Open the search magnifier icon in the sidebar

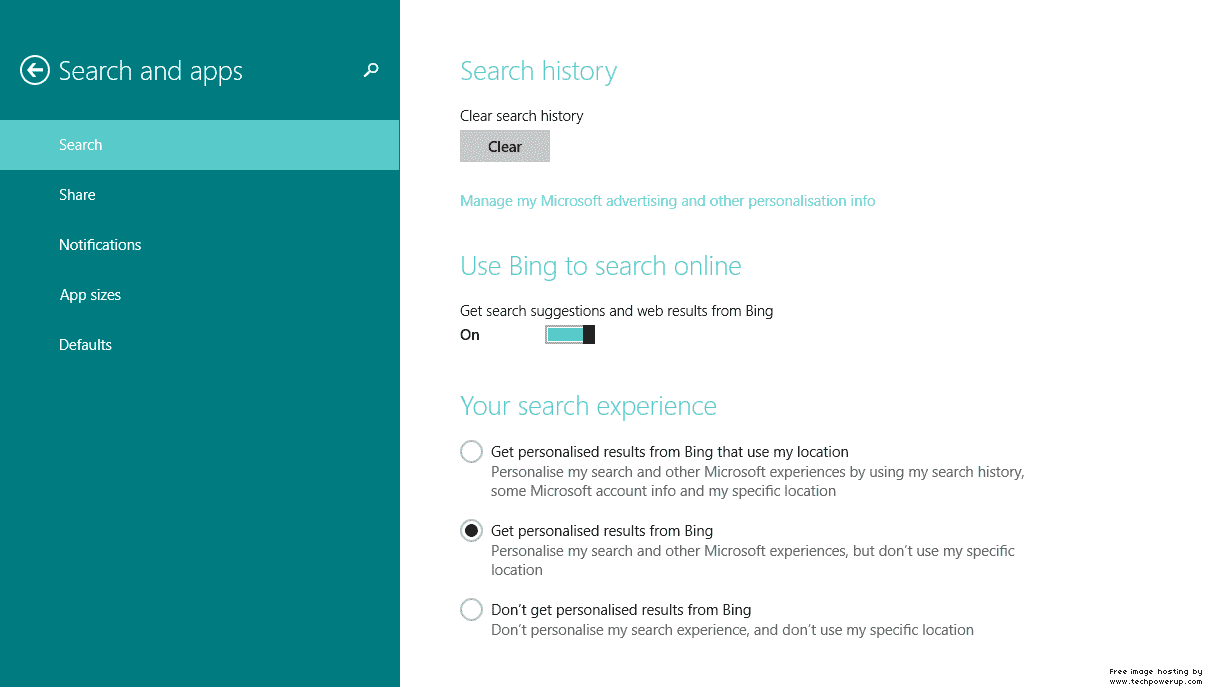click(371, 70)
